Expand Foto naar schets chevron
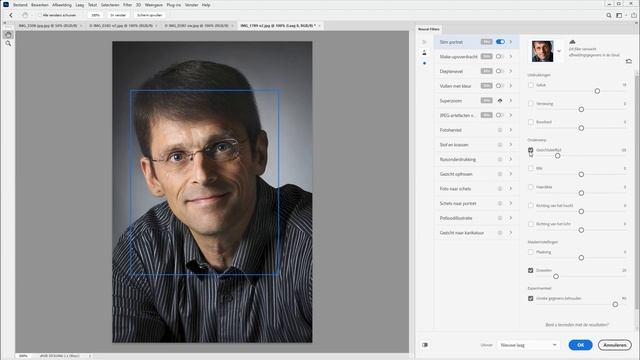640x360 pixels. click(511, 189)
